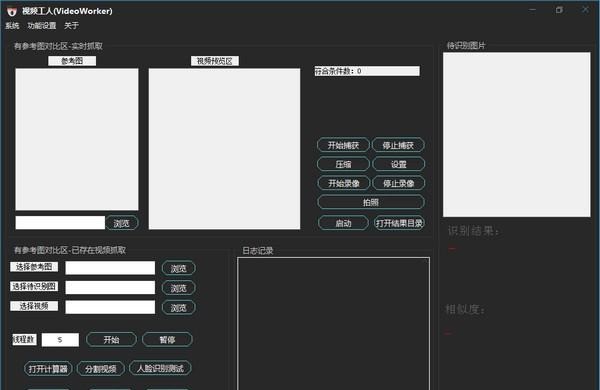Open the 系统 menu
The height and width of the screenshot is (390, 600).
[x=12, y=26]
